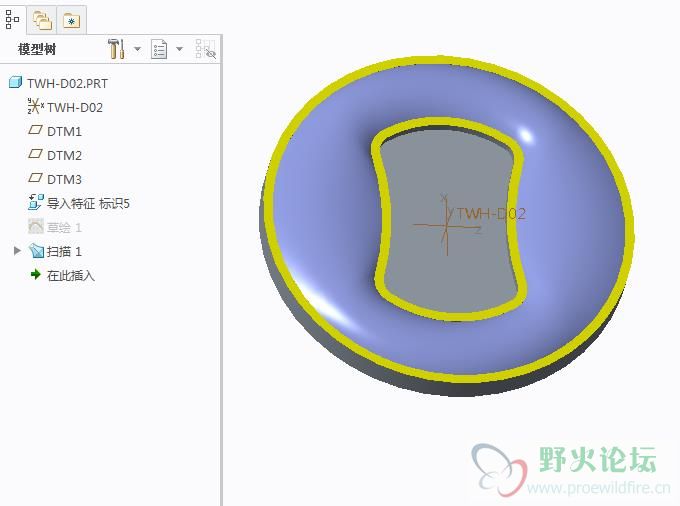Select 导入特征 标识5 feature
680x506 pixels.
coord(88,203)
